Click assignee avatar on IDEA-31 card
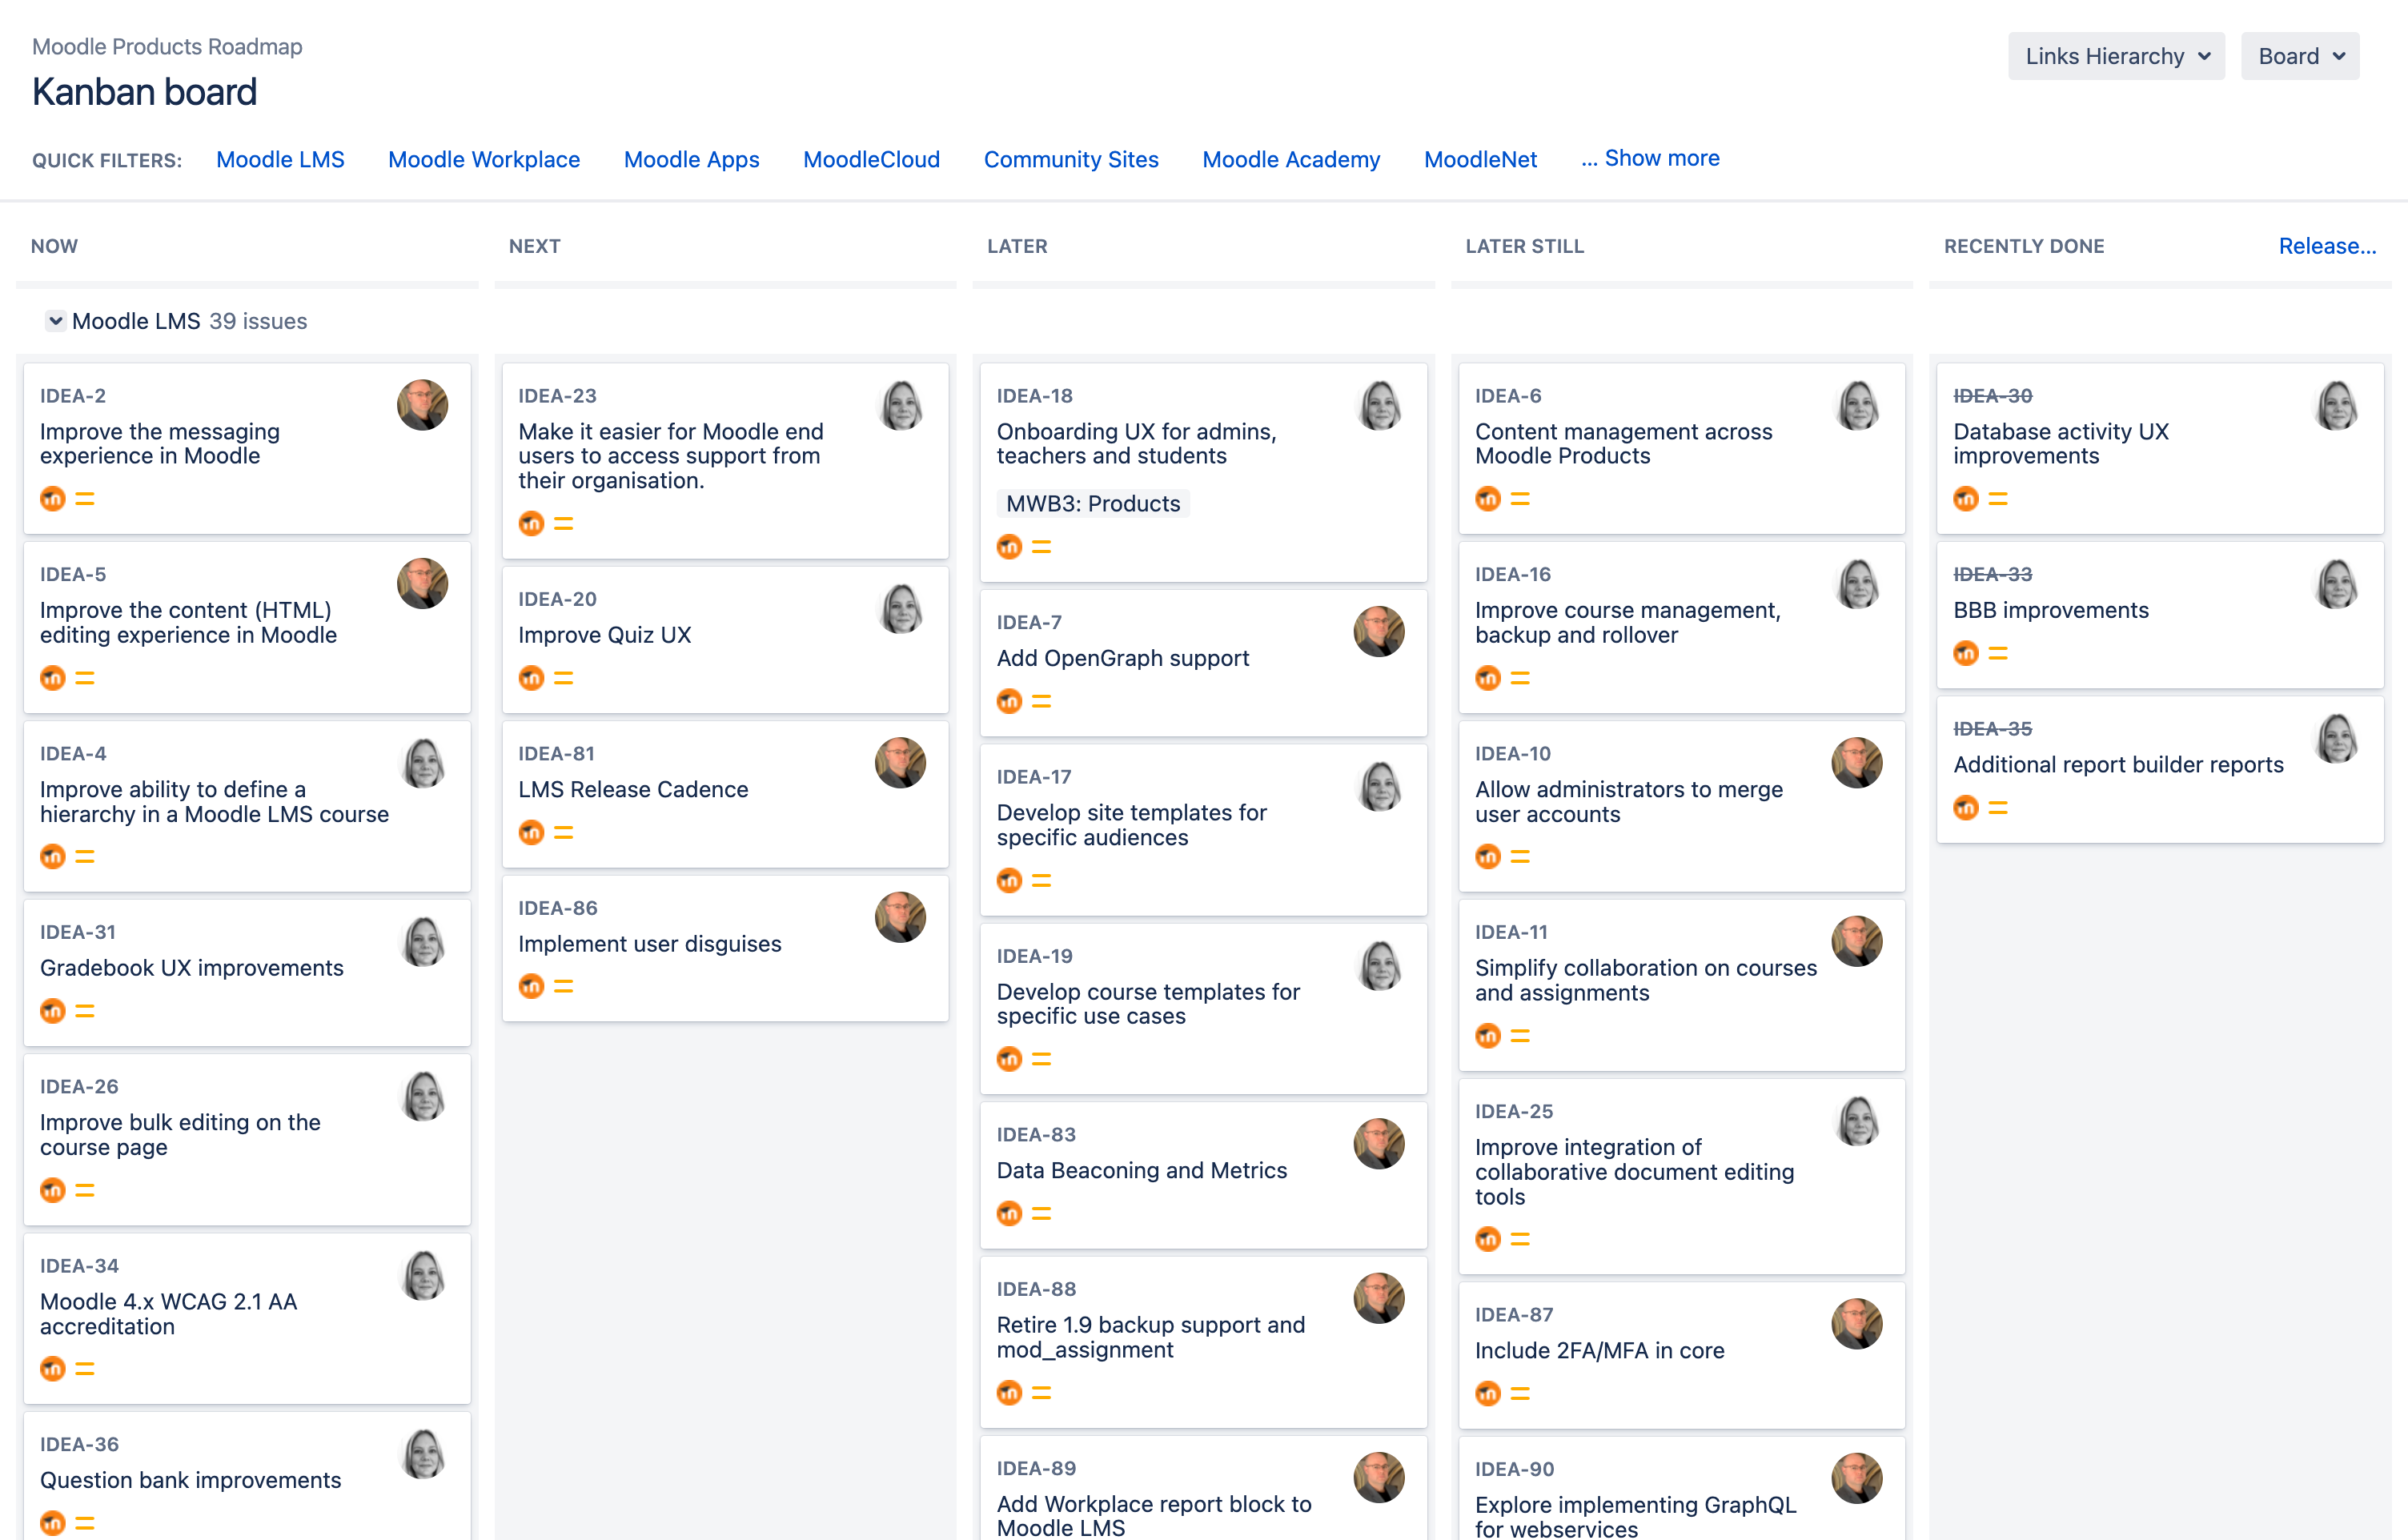Screen dimensions: 2408x1540 click(422, 942)
